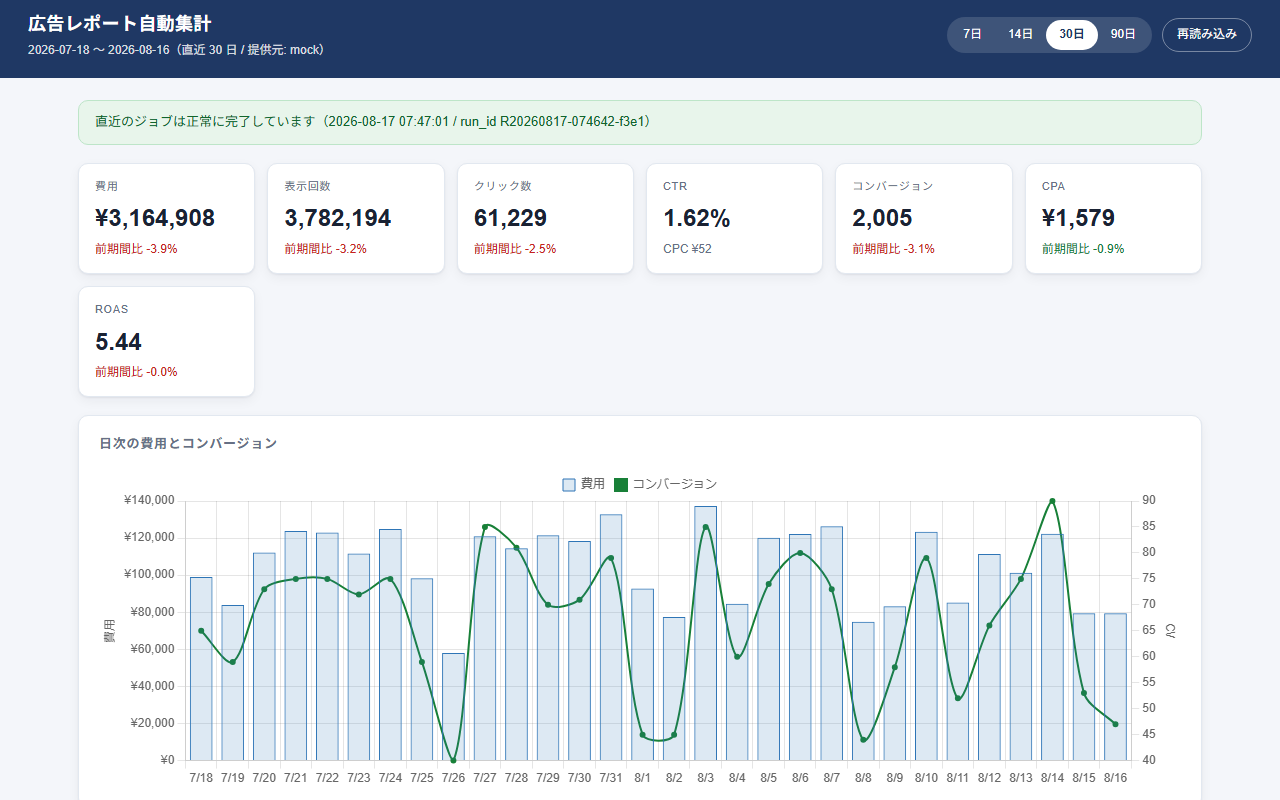Image resolution: width=1280 pixels, height=800 pixels.
Task: Click the conversion data point for 8/14
Action: point(1052,500)
